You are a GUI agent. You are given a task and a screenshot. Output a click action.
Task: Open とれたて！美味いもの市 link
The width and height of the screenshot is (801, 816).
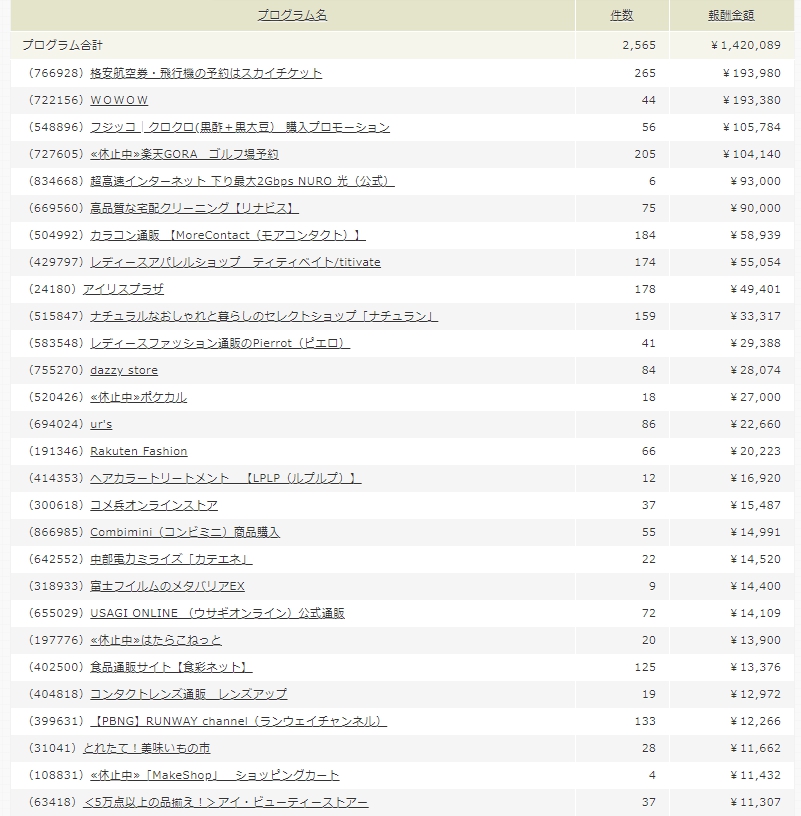click(146, 749)
